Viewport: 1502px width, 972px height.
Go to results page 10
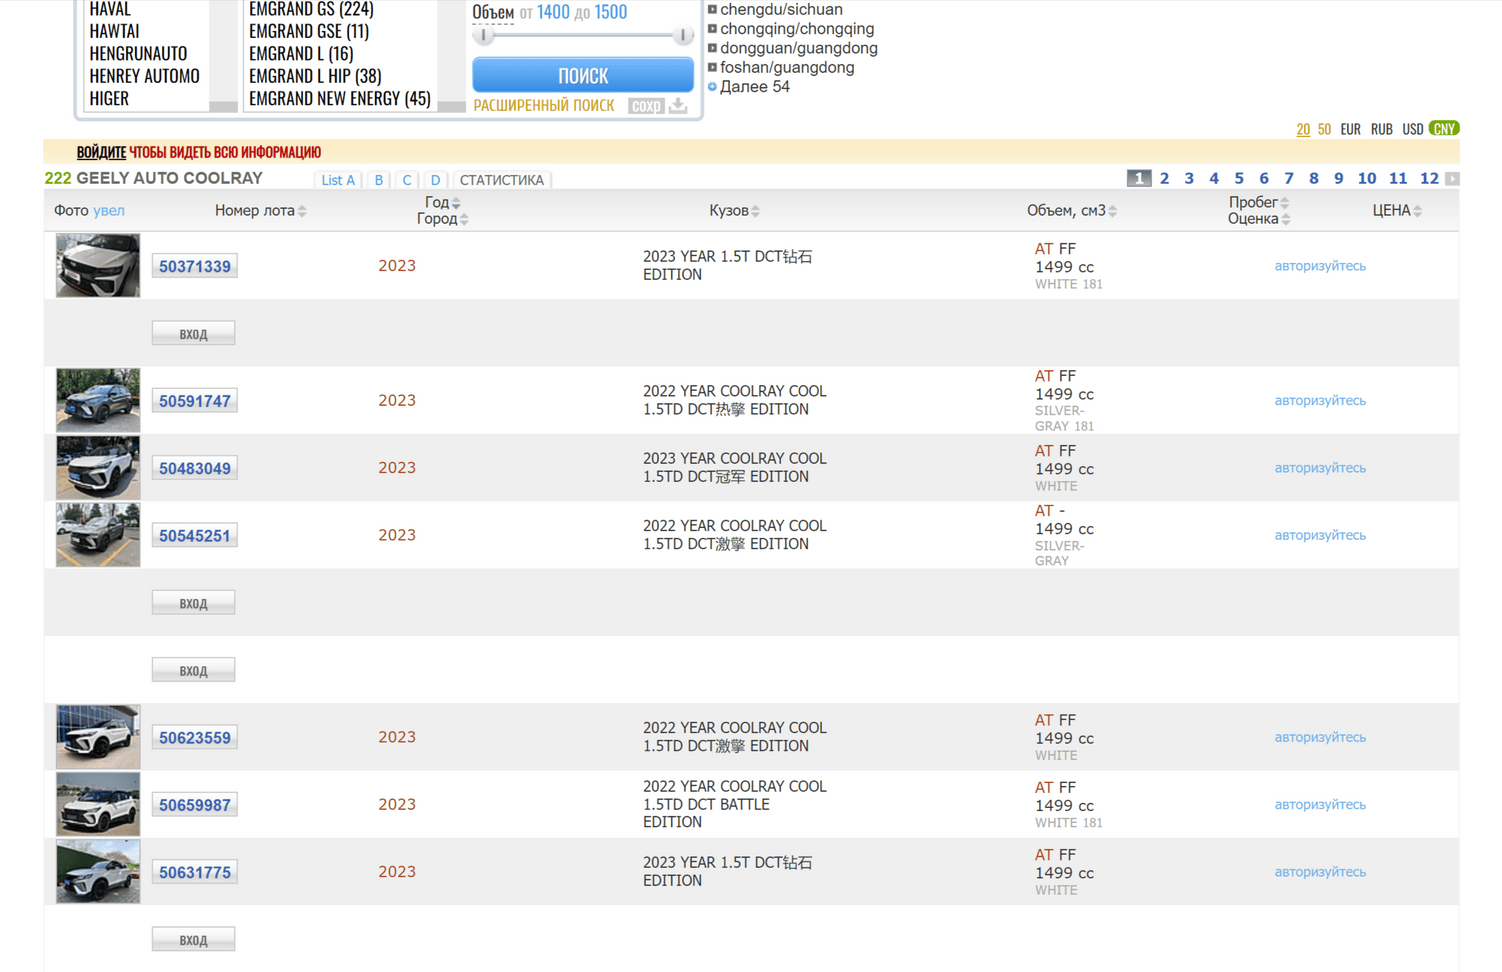[x=1367, y=179]
